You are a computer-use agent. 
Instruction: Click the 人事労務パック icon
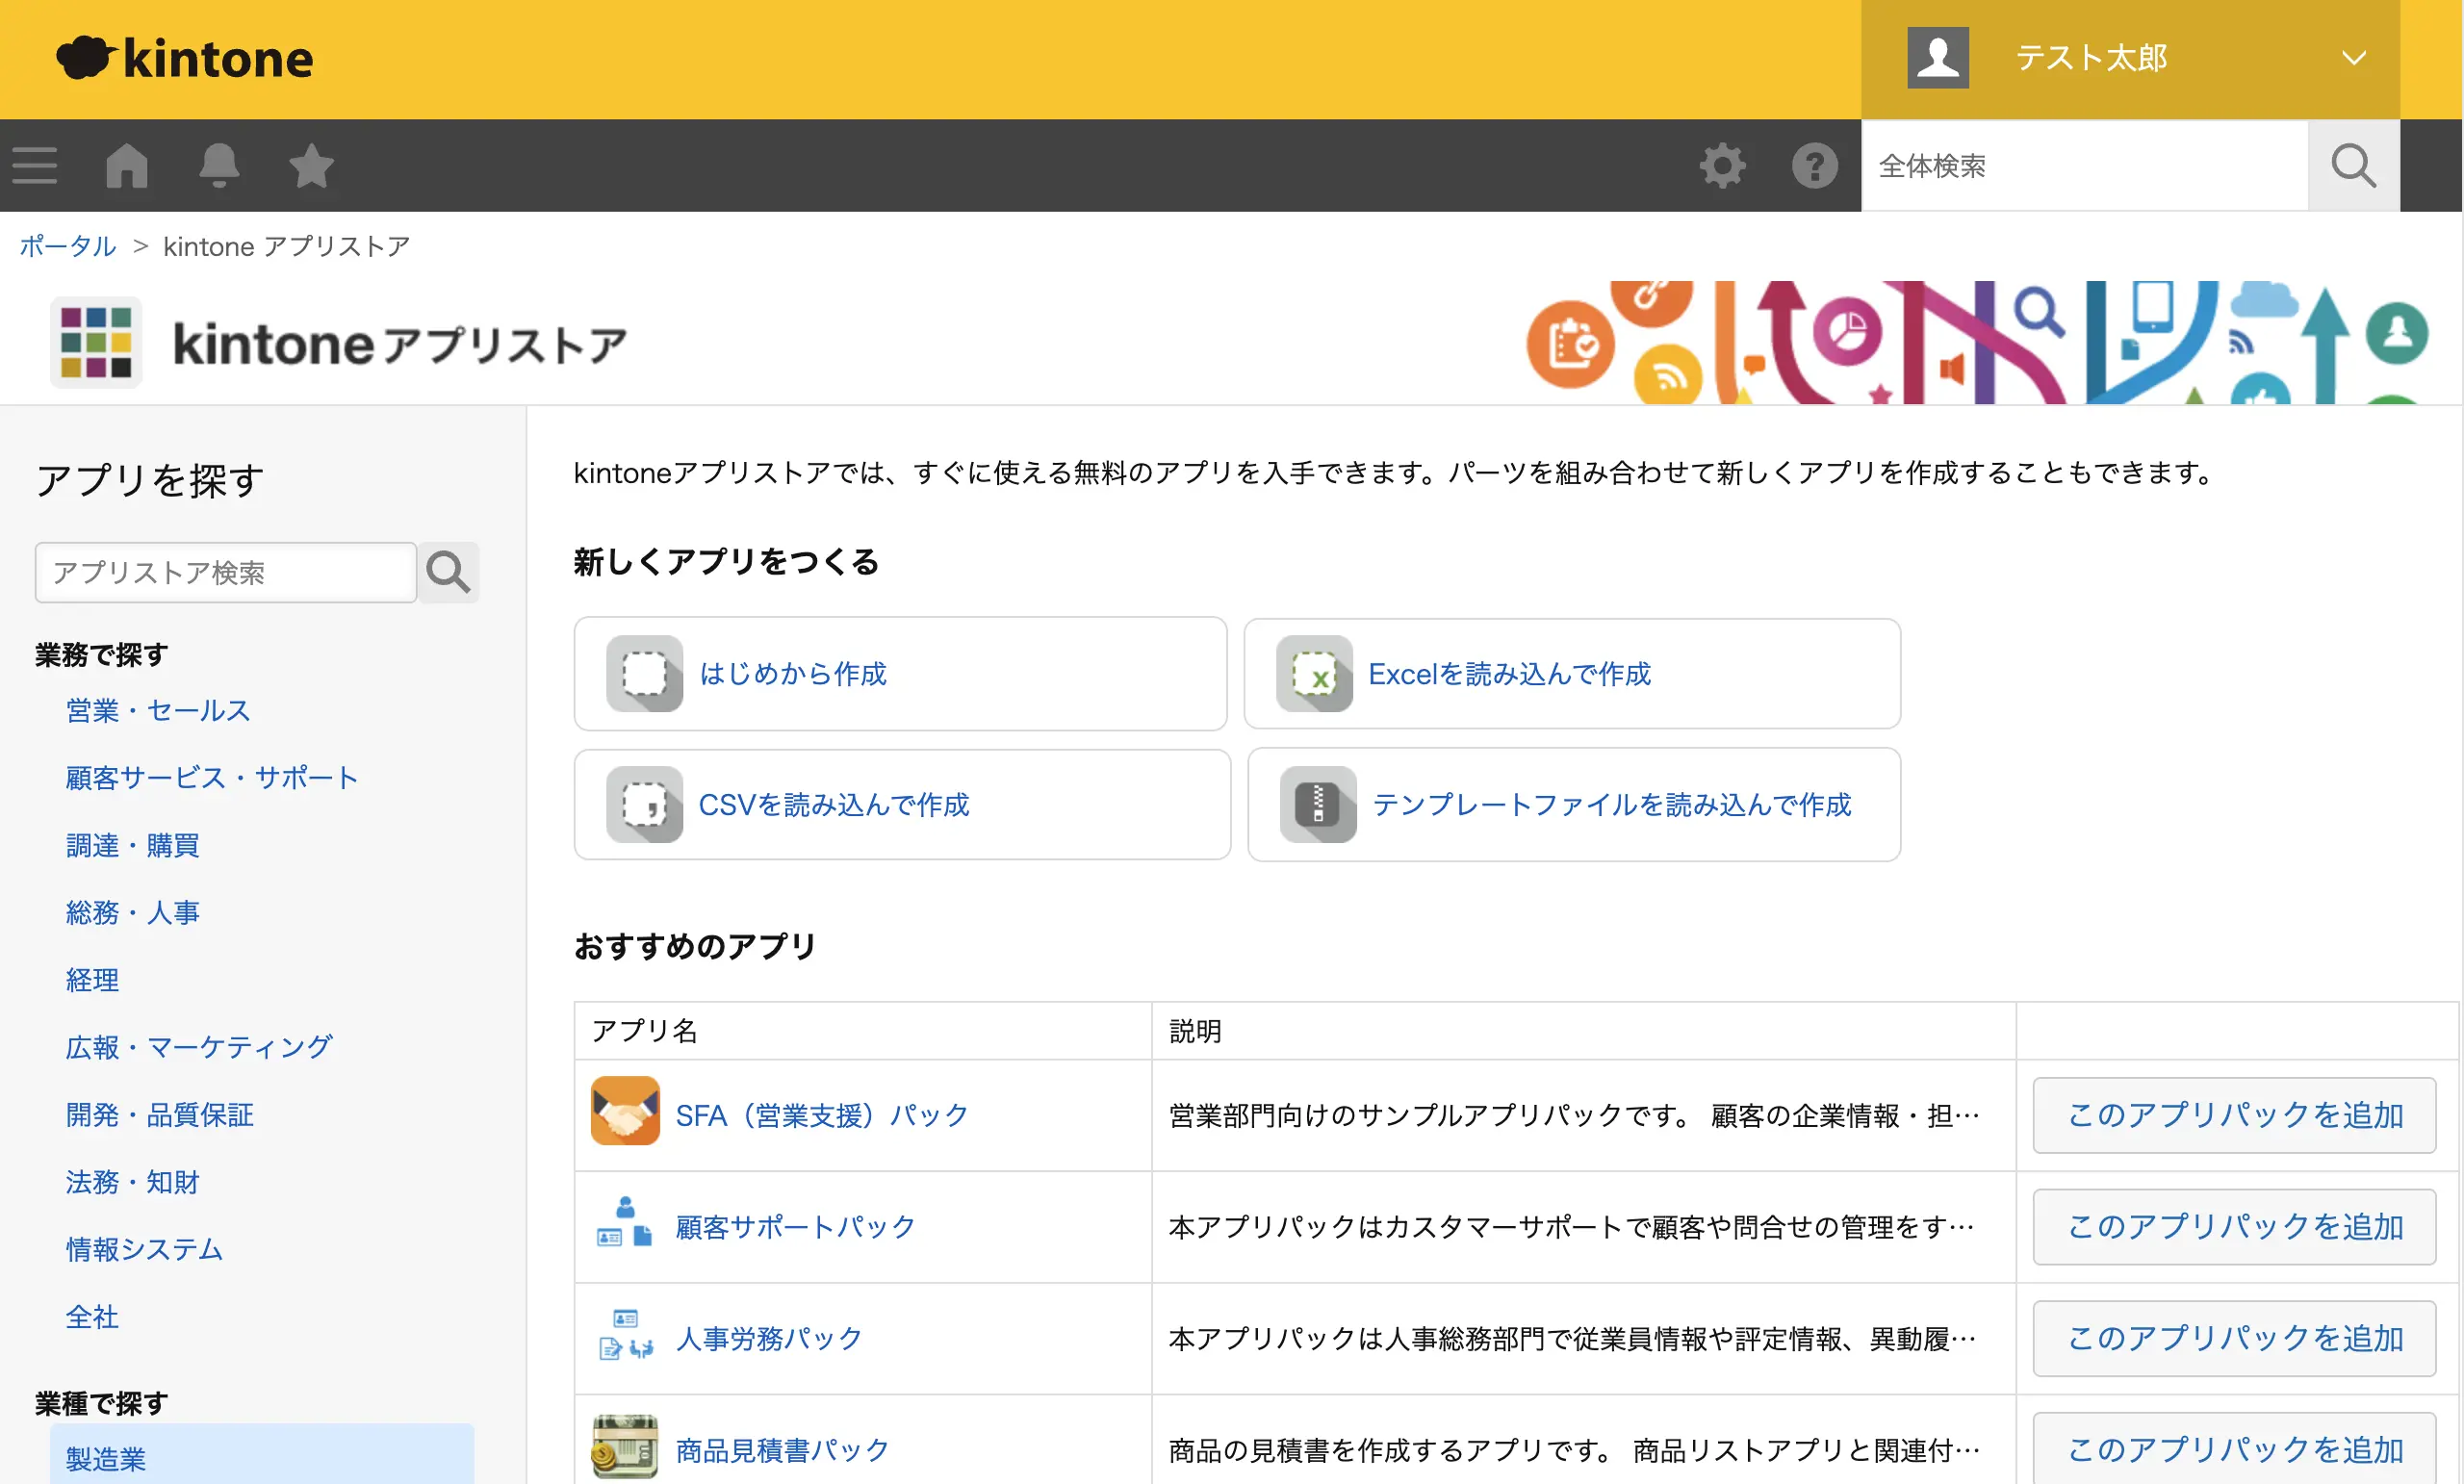click(x=625, y=1334)
